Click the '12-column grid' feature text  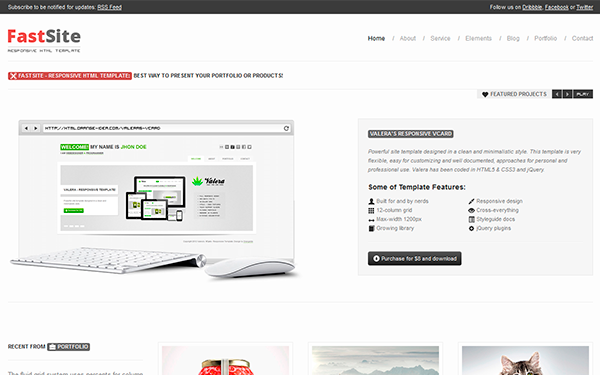(394, 210)
